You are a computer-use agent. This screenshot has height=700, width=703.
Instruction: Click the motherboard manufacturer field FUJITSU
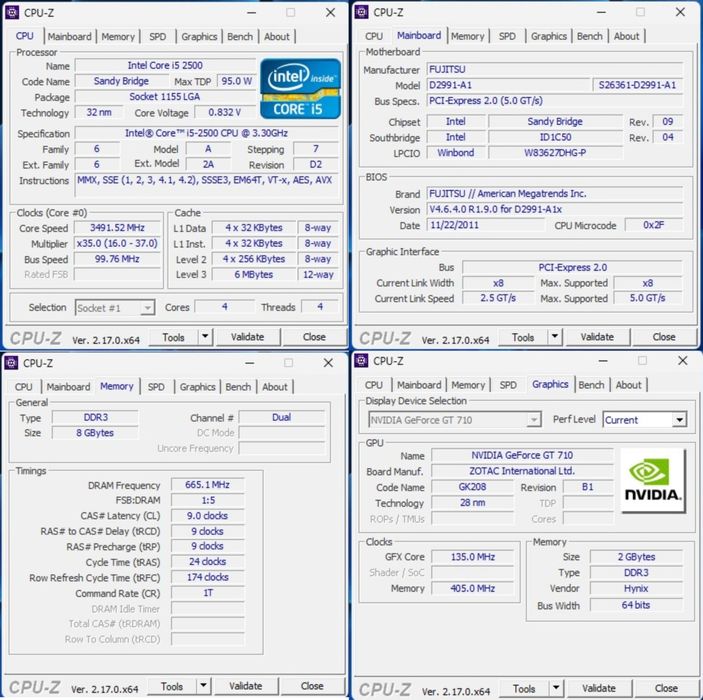coord(555,70)
